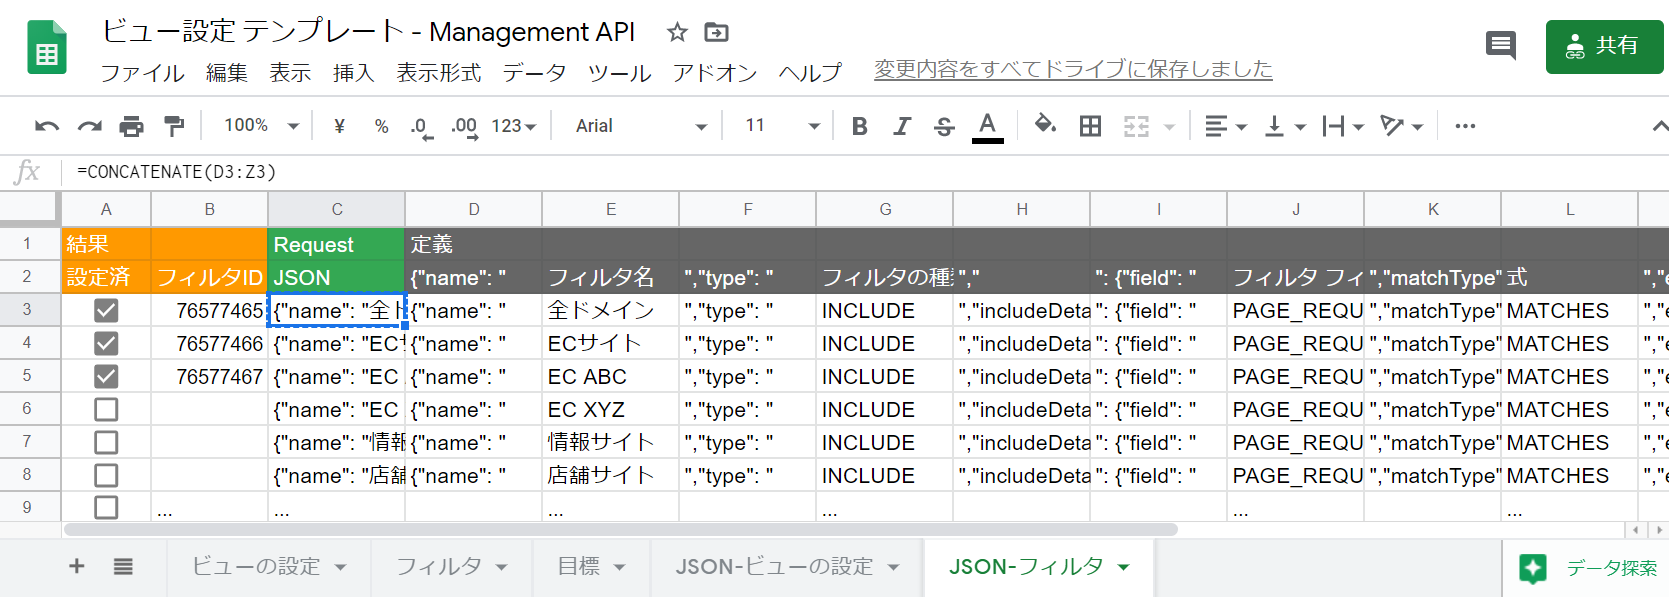Open the 123 number format dropdown
This screenshot has height=597, width=1669.
514,126
